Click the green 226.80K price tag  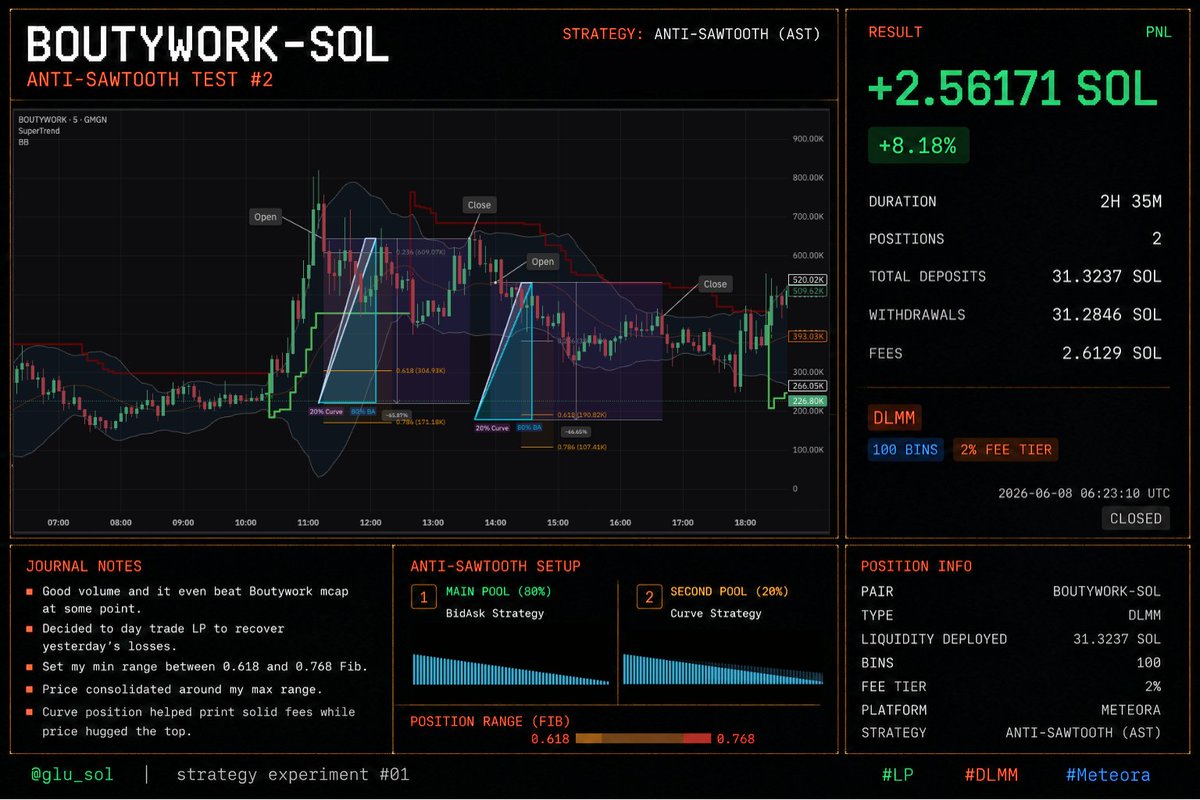point(807,401)
